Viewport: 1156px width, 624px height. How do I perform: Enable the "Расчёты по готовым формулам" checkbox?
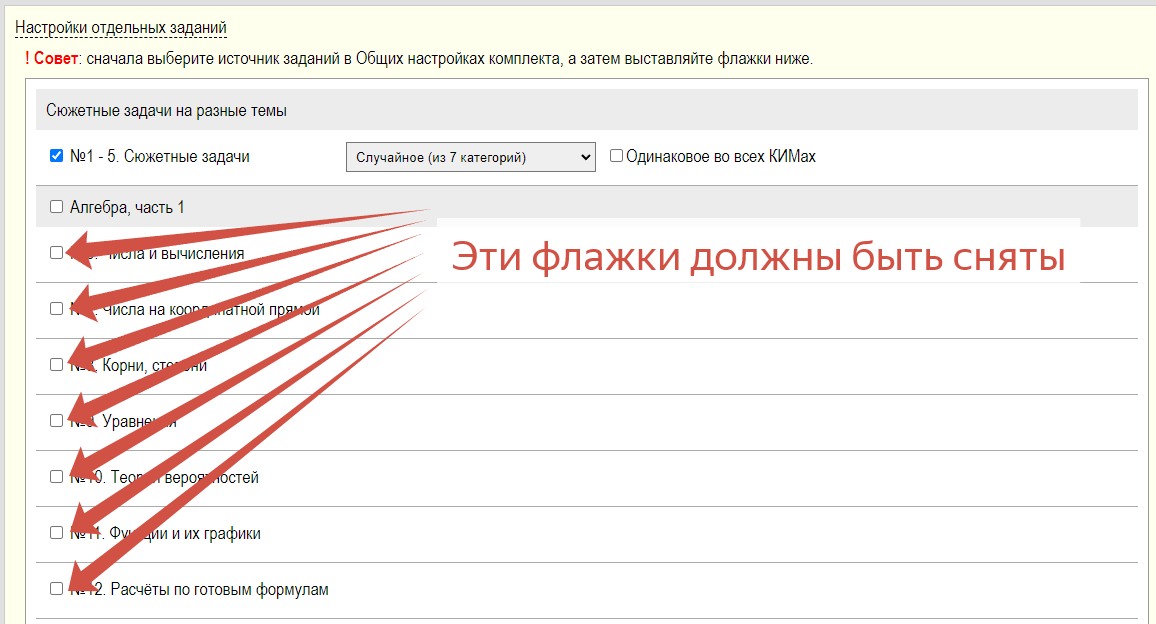pos(57,589)
